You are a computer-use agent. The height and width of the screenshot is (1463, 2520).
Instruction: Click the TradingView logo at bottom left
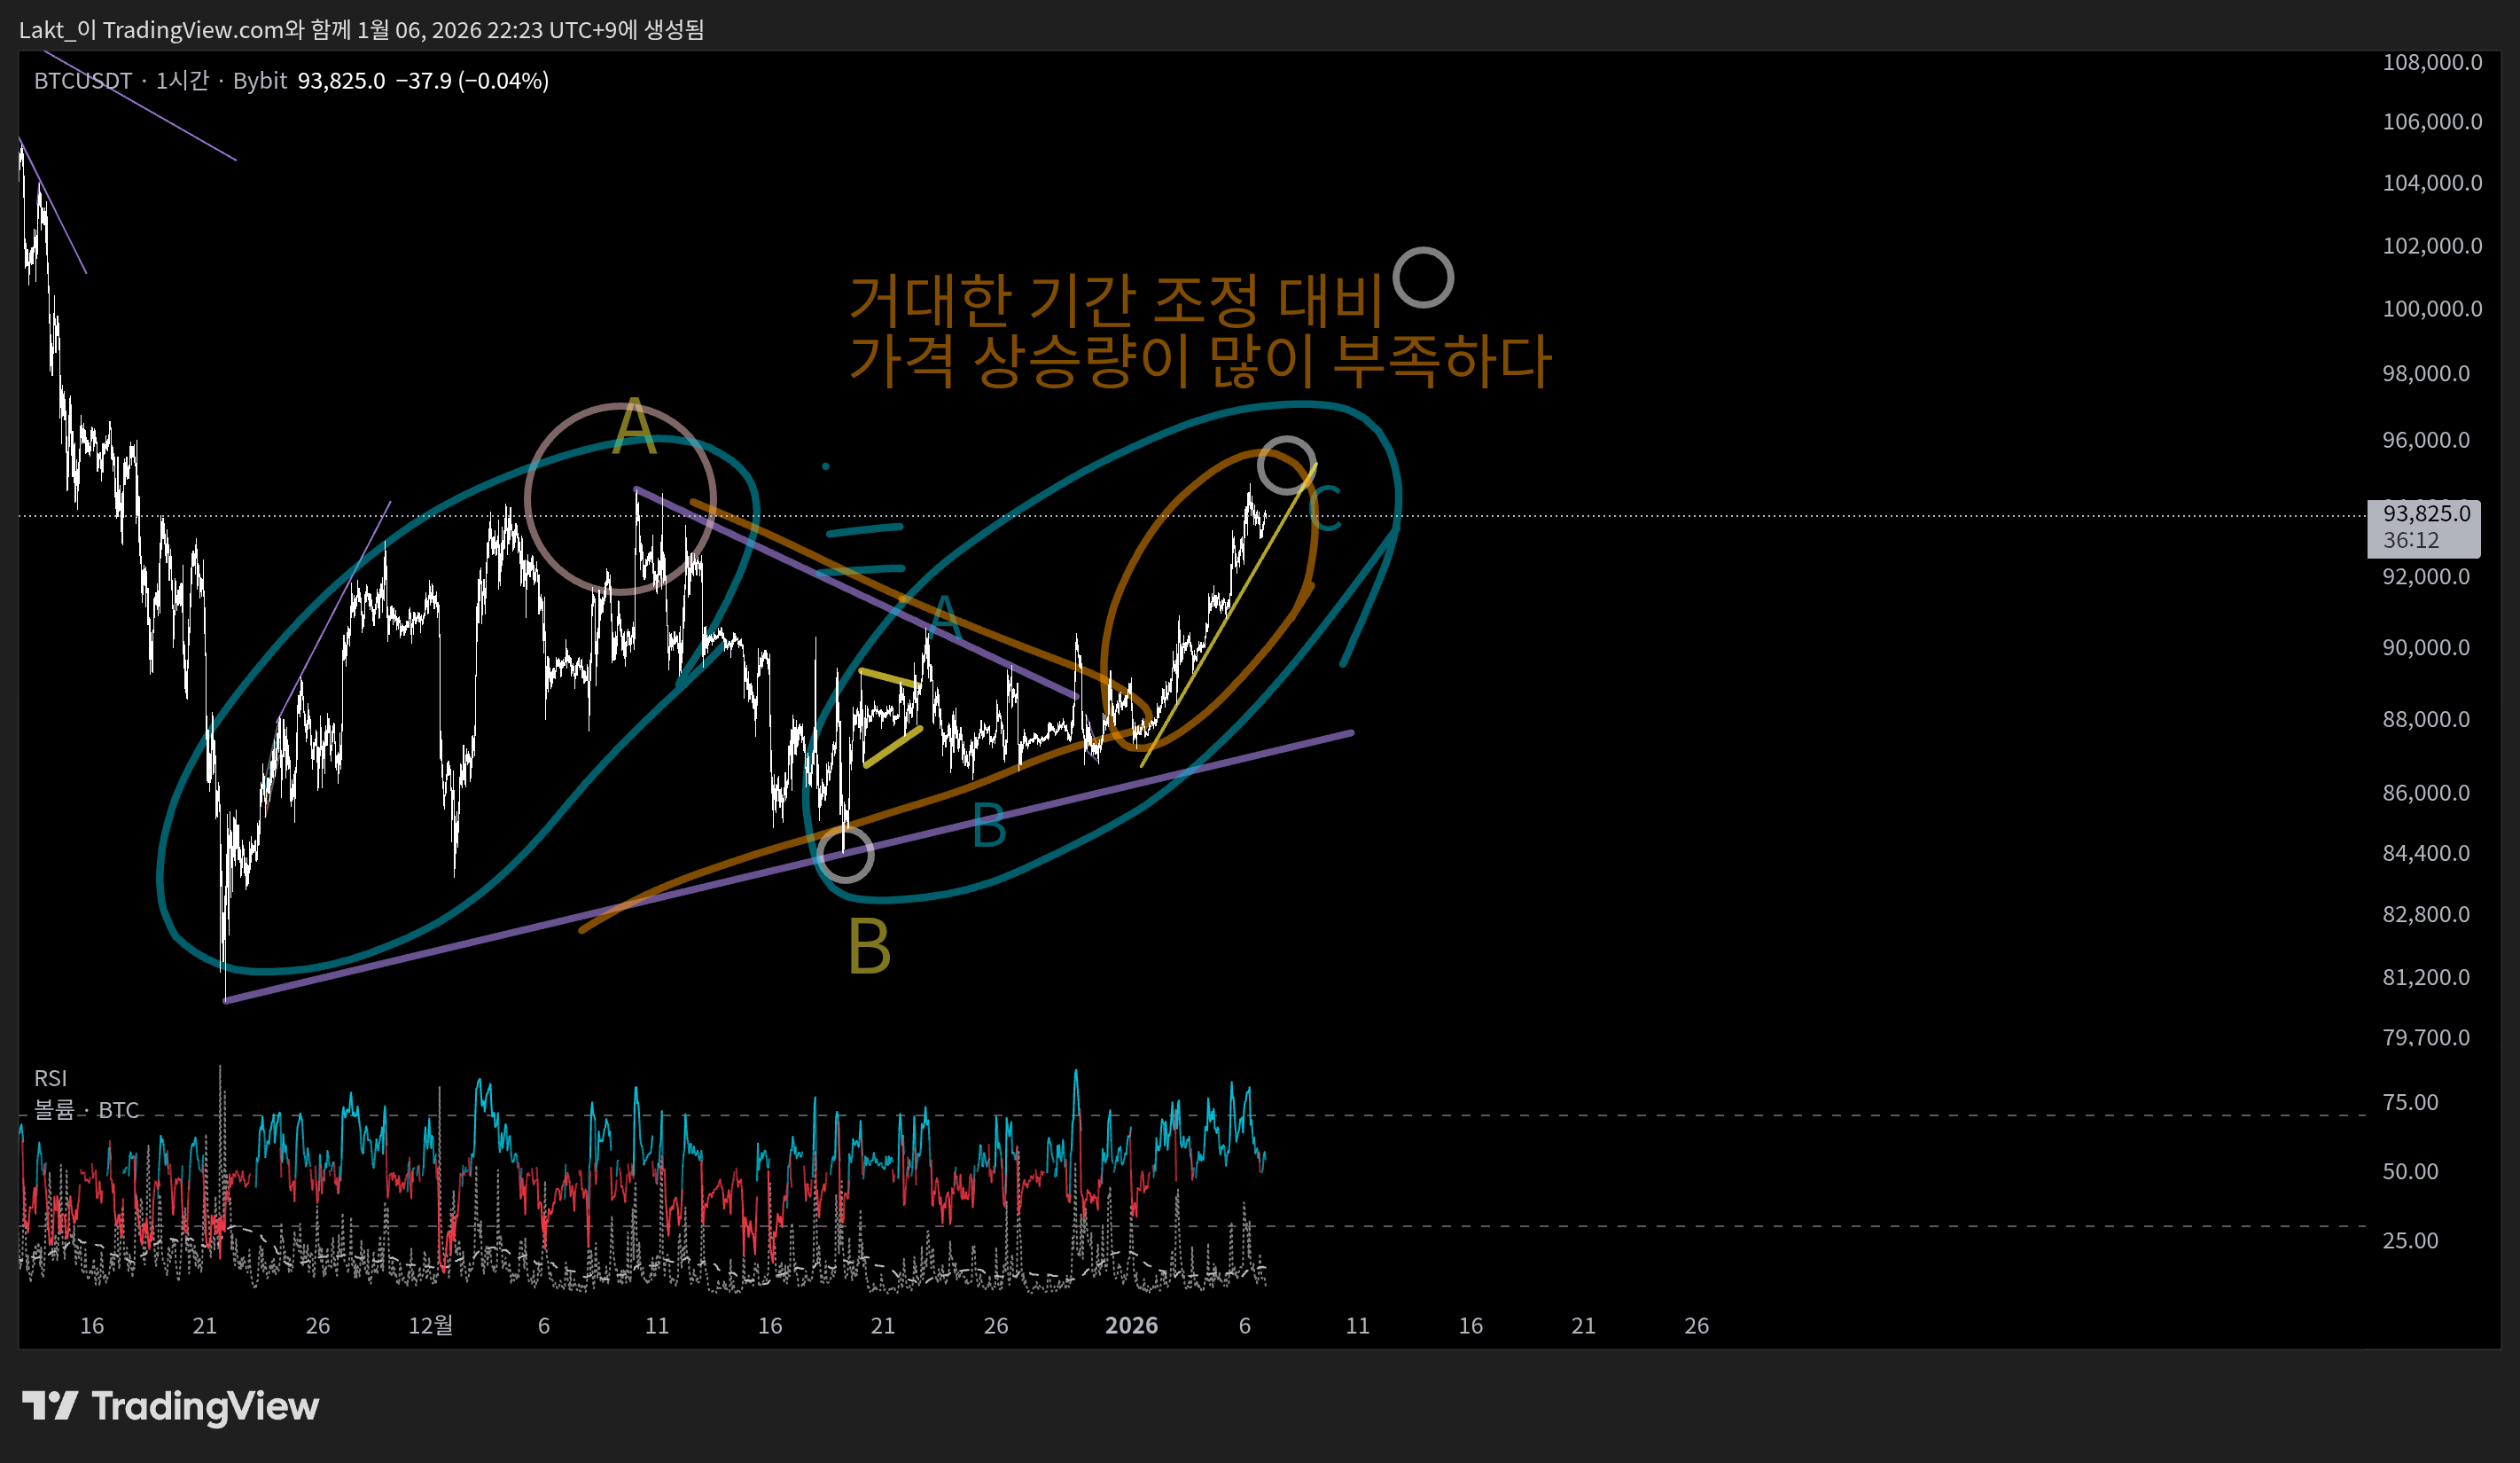point(170,1406)
